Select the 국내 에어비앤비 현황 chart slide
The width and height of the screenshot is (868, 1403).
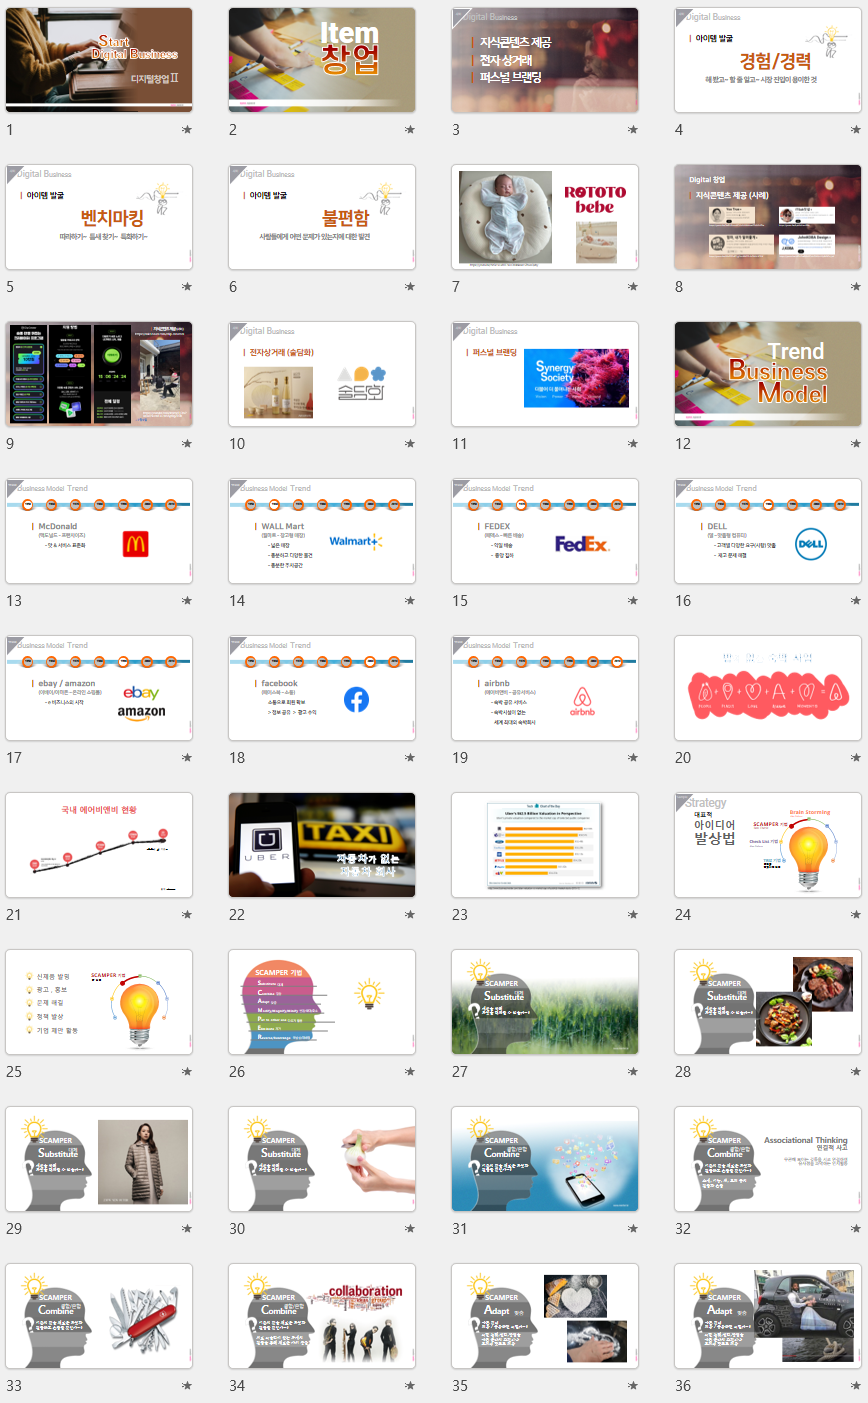99,845
